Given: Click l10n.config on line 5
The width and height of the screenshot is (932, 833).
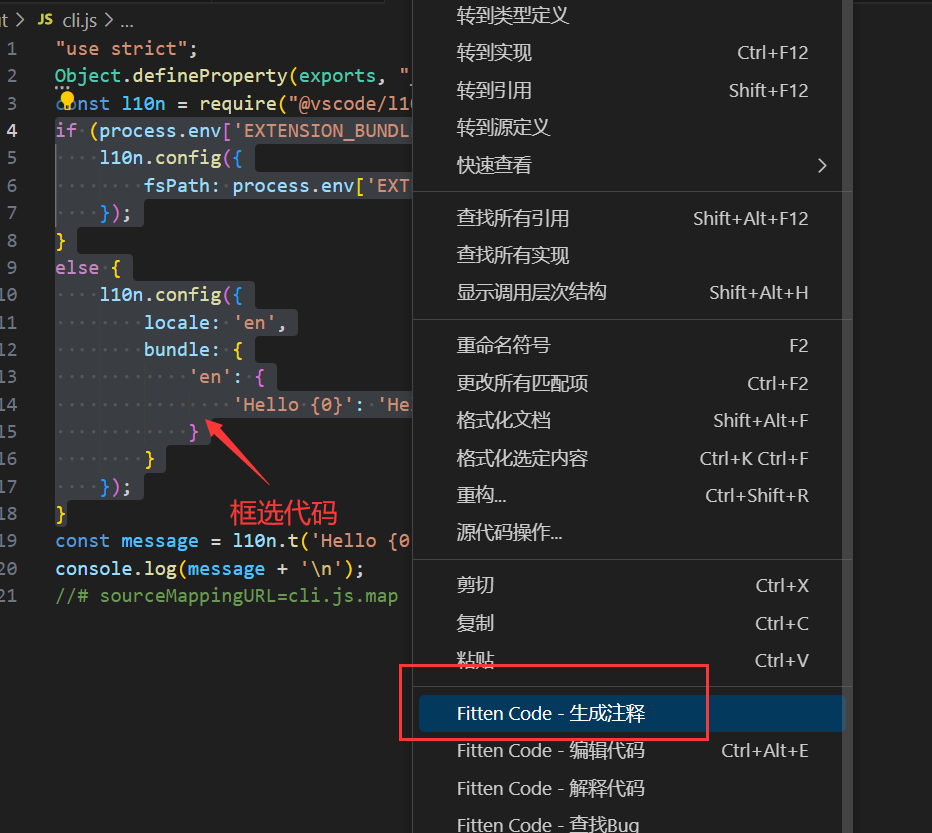Looking at the screenshot, I should click(160, 158).
